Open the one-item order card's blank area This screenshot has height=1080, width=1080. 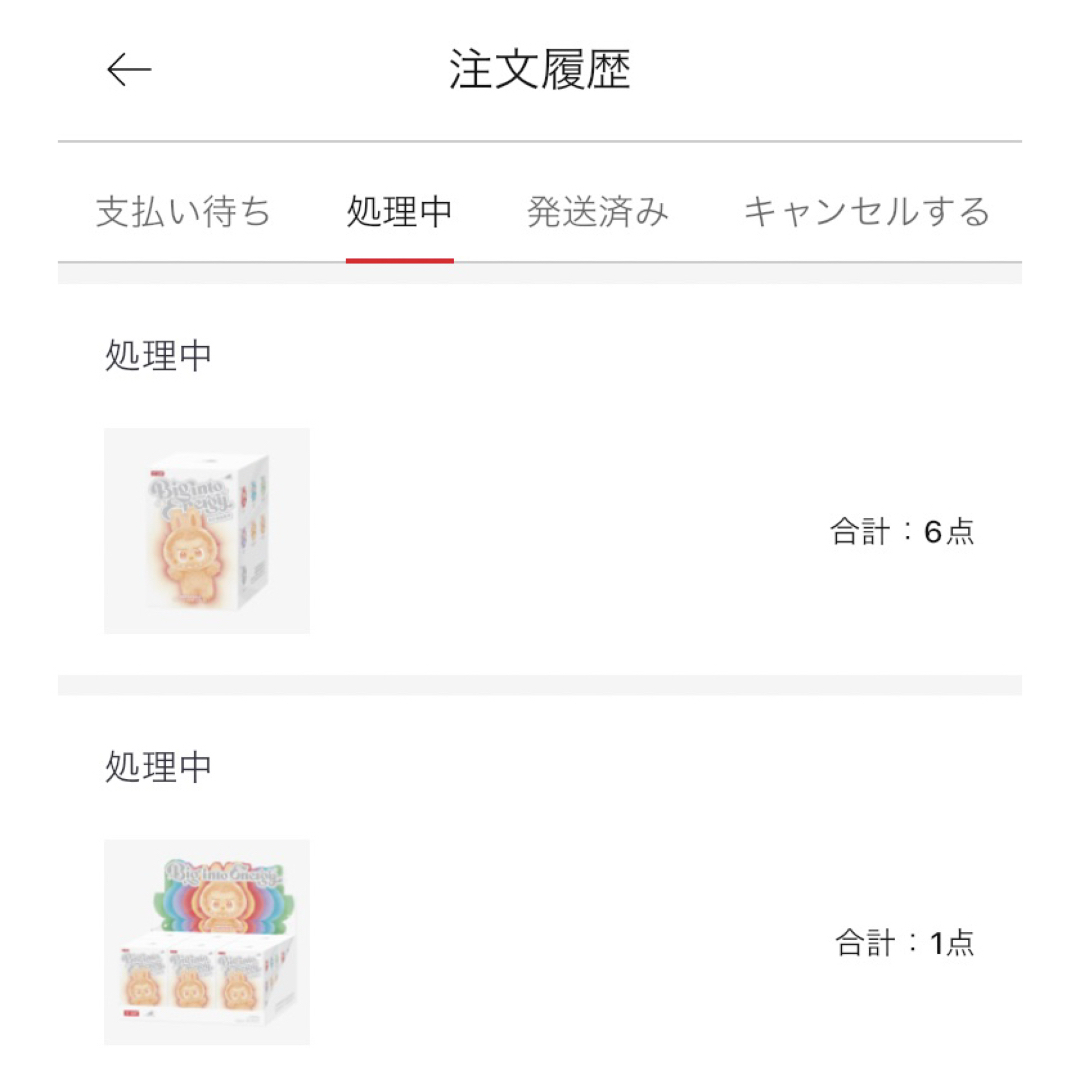coord(565,942)
